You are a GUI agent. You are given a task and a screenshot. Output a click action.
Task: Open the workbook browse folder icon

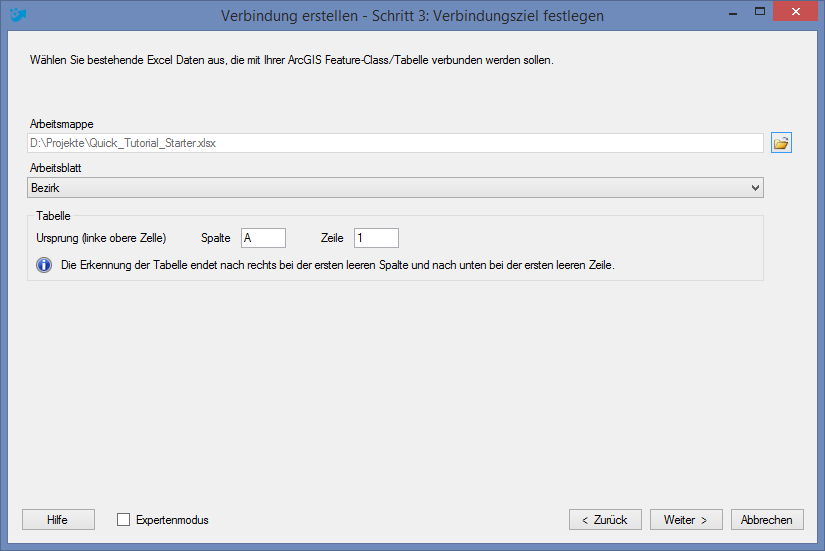pos(781,143)
